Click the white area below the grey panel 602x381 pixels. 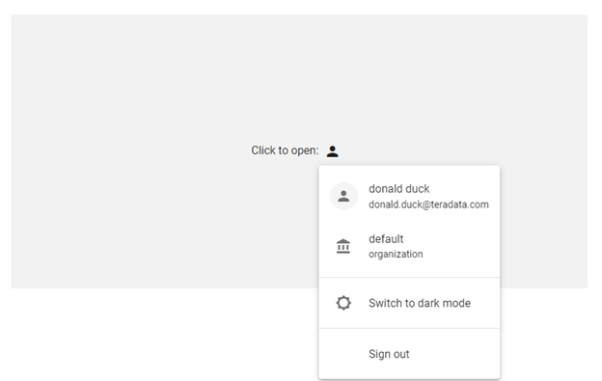point(154,334)
